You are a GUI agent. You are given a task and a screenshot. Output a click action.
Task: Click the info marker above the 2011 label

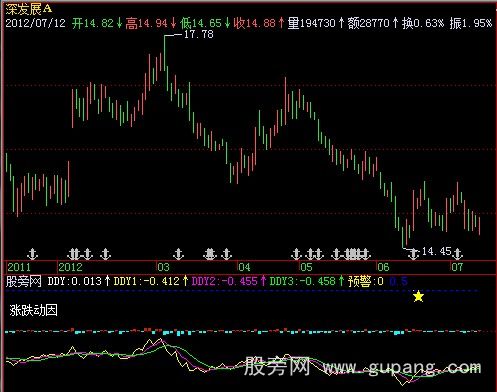click(32, 254)
